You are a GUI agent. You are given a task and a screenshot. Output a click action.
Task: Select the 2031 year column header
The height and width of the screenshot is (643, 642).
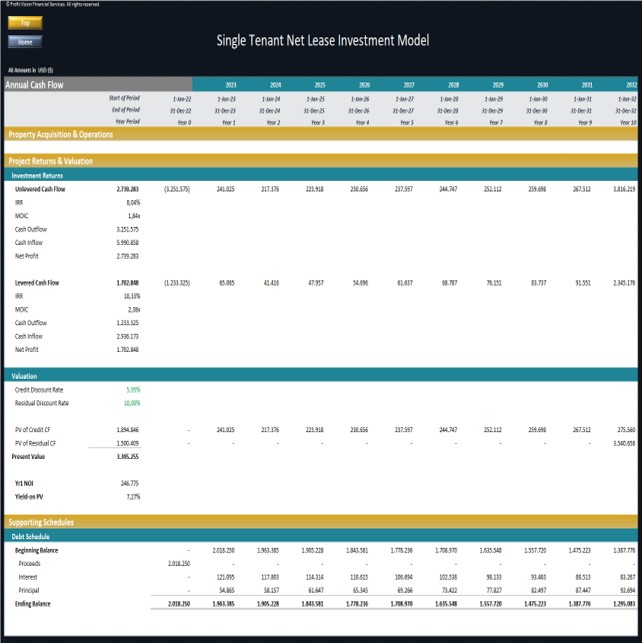pyautogui.click(x=587, y=85)
